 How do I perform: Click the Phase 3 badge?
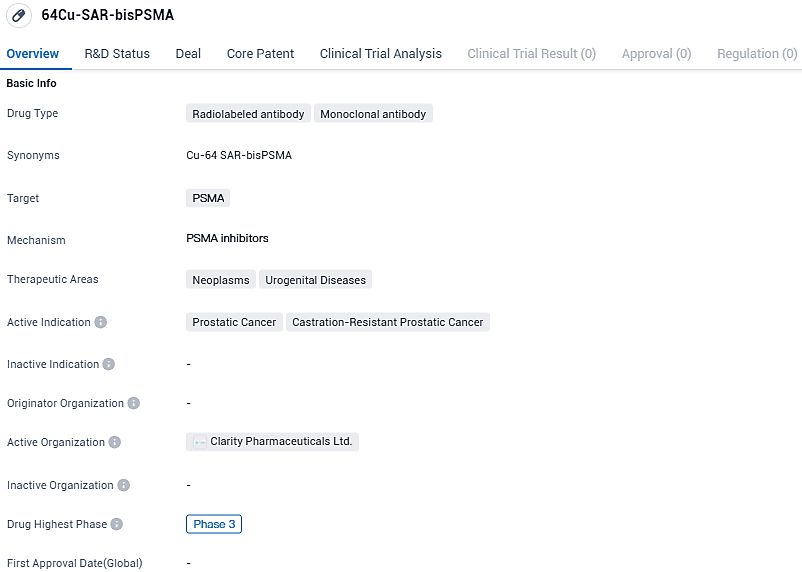click(x=214, y=524)
